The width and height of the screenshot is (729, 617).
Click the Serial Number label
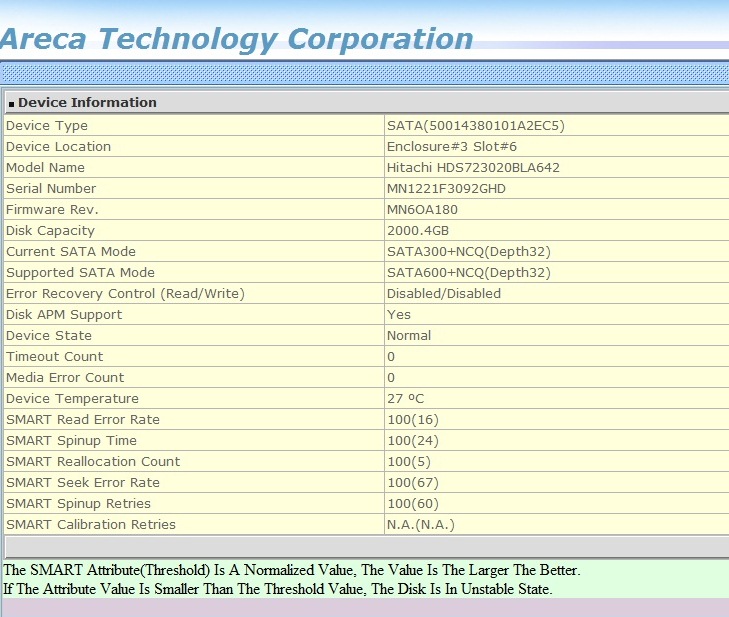[51, 188]
